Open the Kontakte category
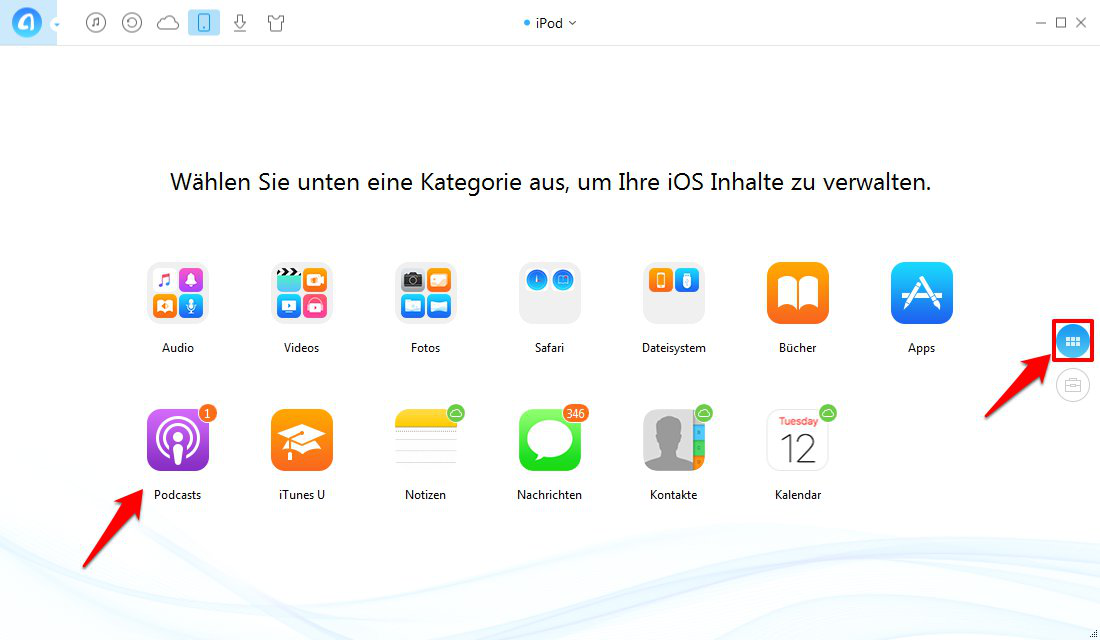1100x640 pixels. pyautogui.click(x=673, y=440)
